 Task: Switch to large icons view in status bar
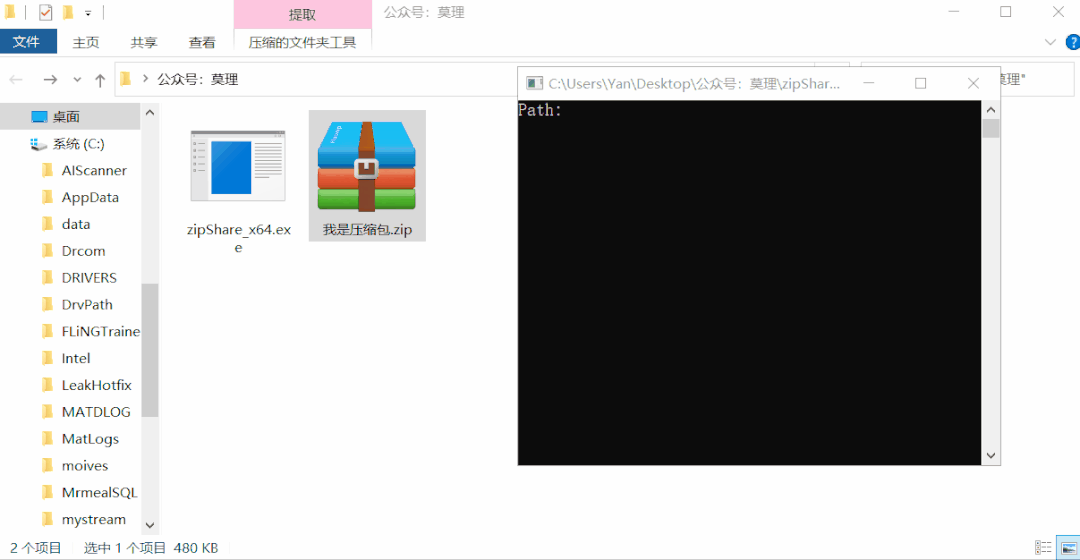tap(1068, 548)
